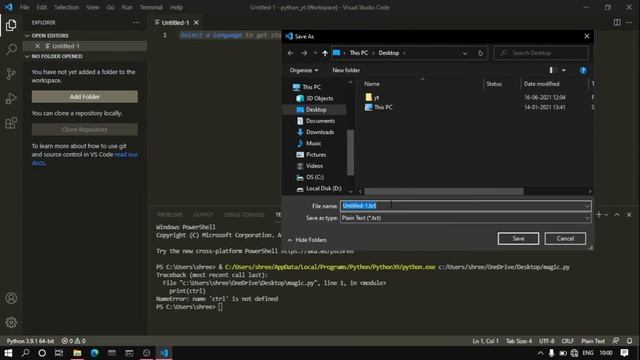Open the Extensions view
The width and height of the screenshot is (640, 360).
[x=11, y=123]
